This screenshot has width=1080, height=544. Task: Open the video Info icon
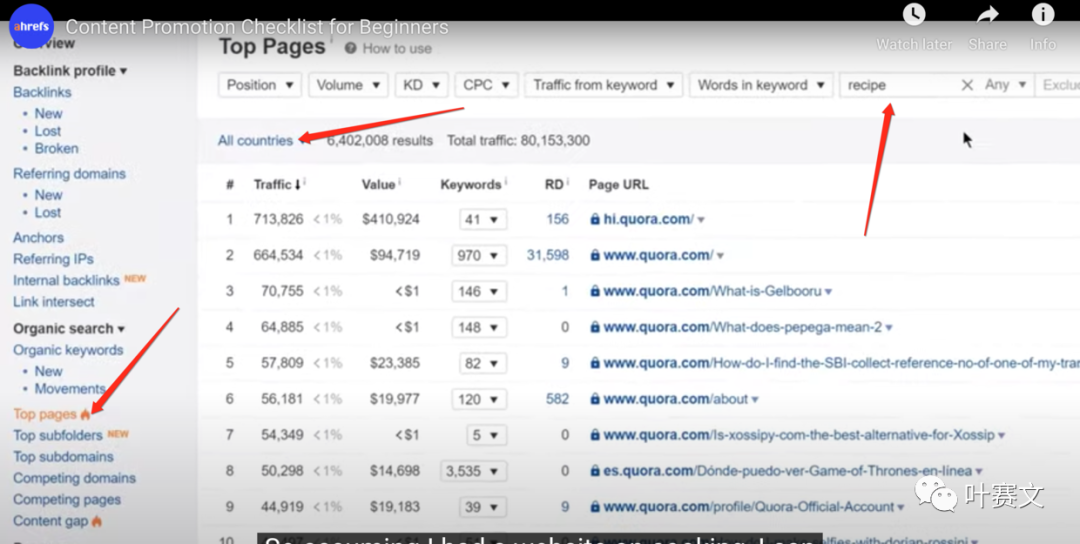(1043, 14)
